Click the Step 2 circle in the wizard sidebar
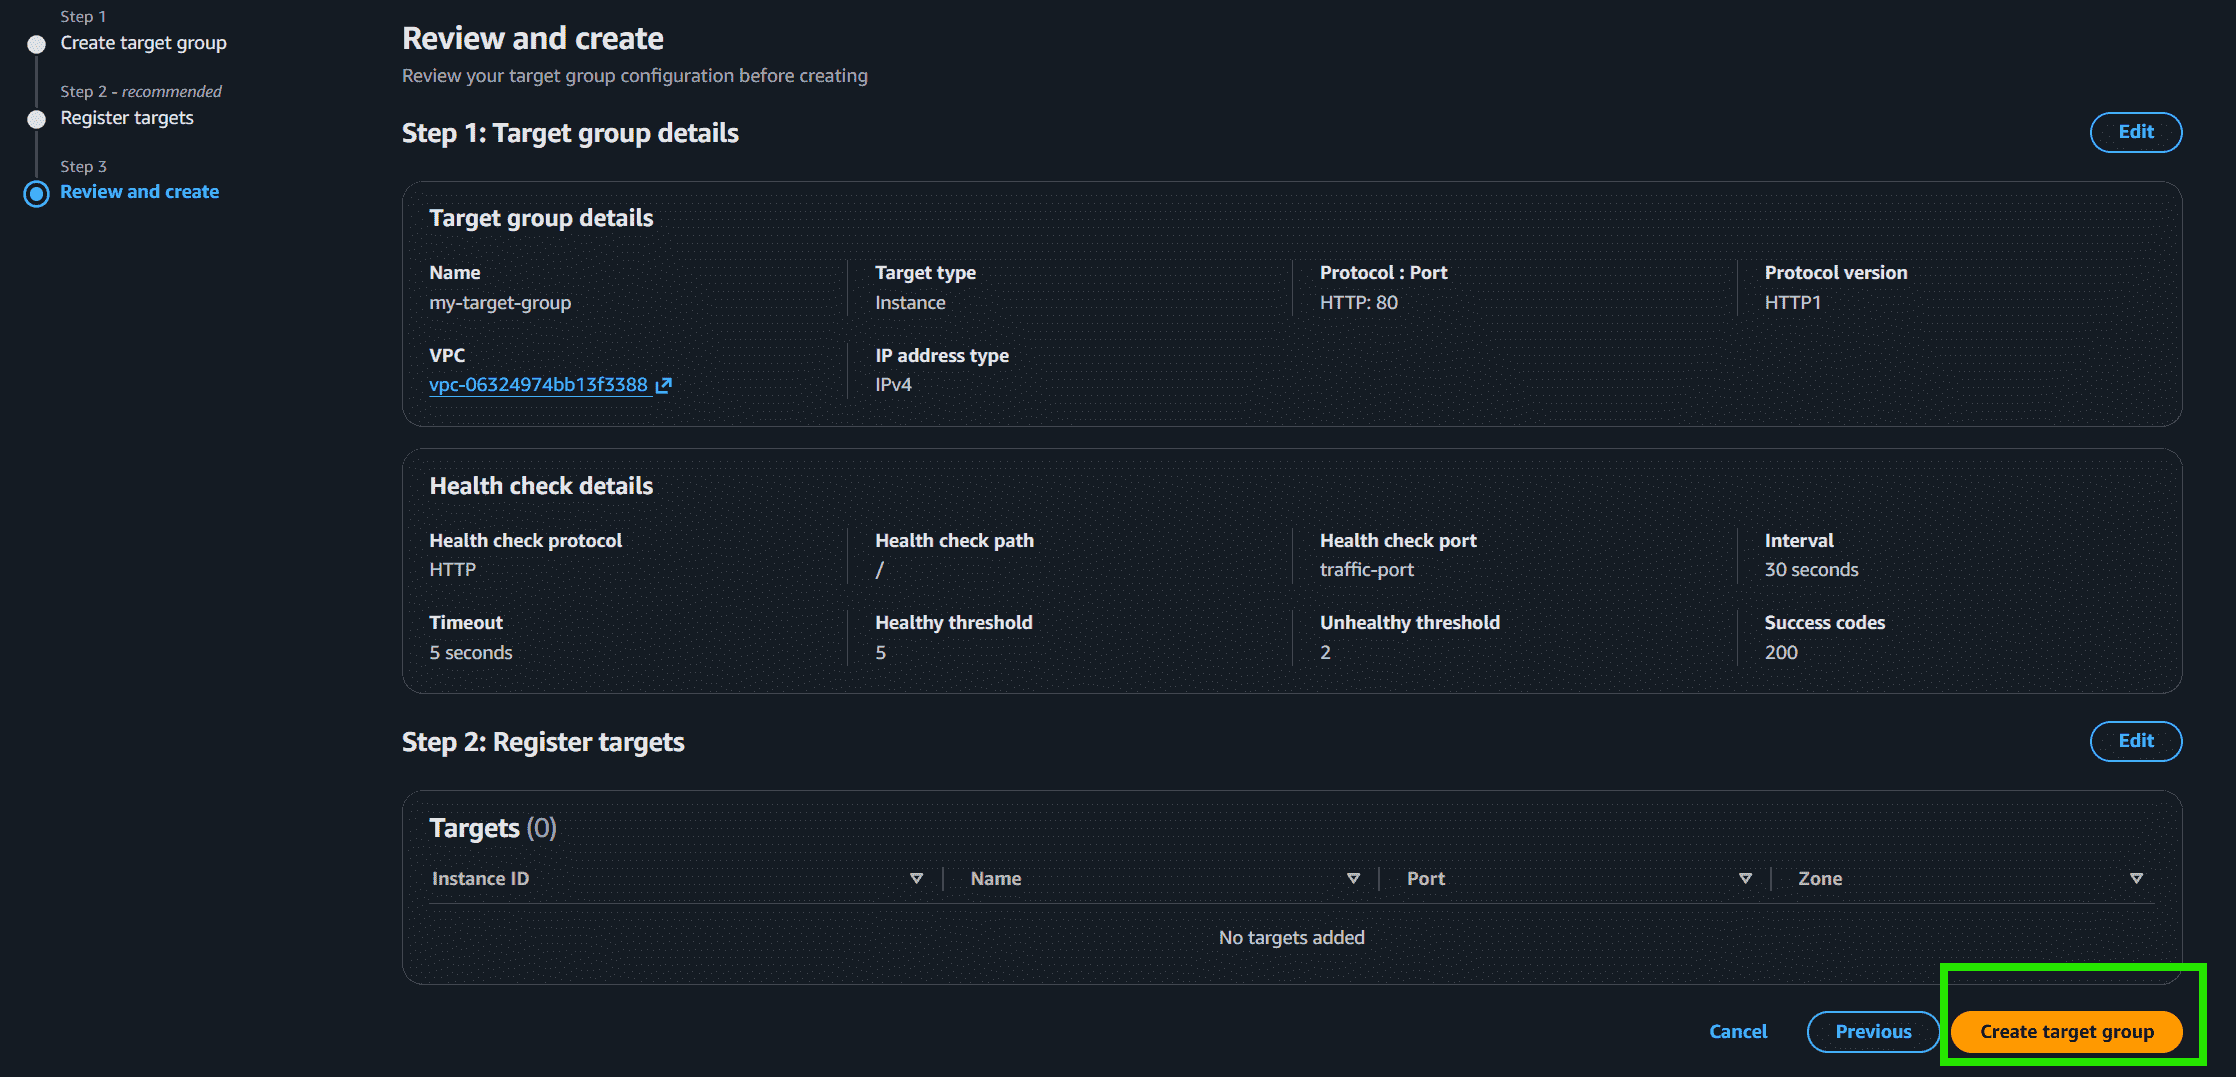 36,119
